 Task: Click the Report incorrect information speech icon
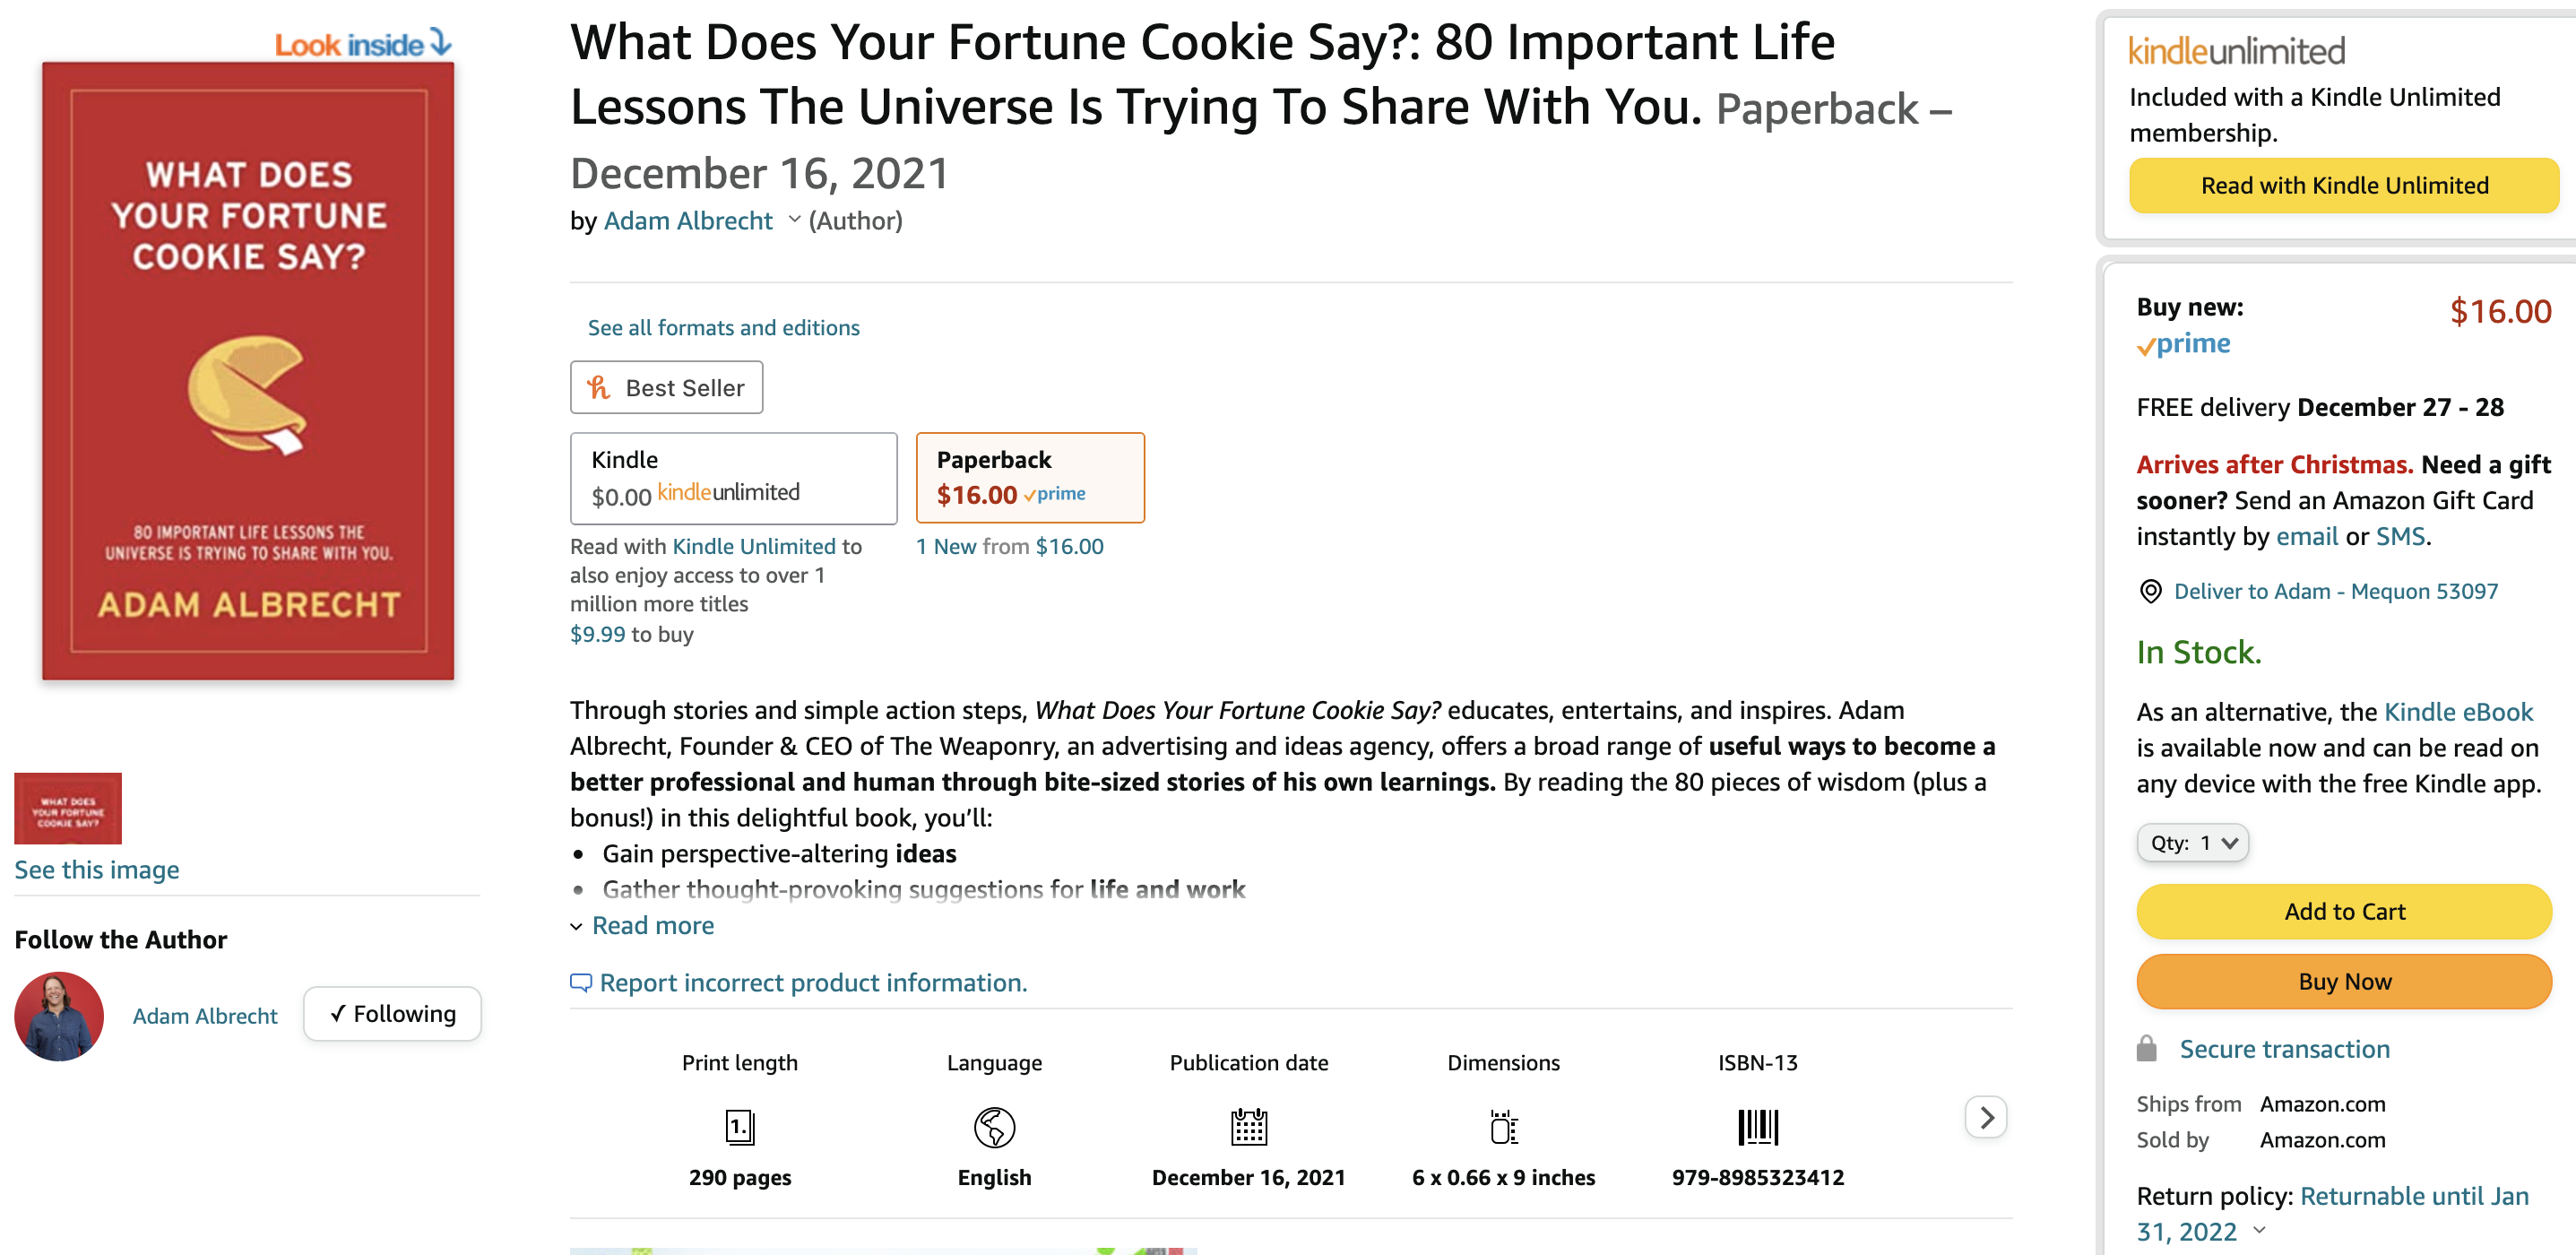[581, 983]
